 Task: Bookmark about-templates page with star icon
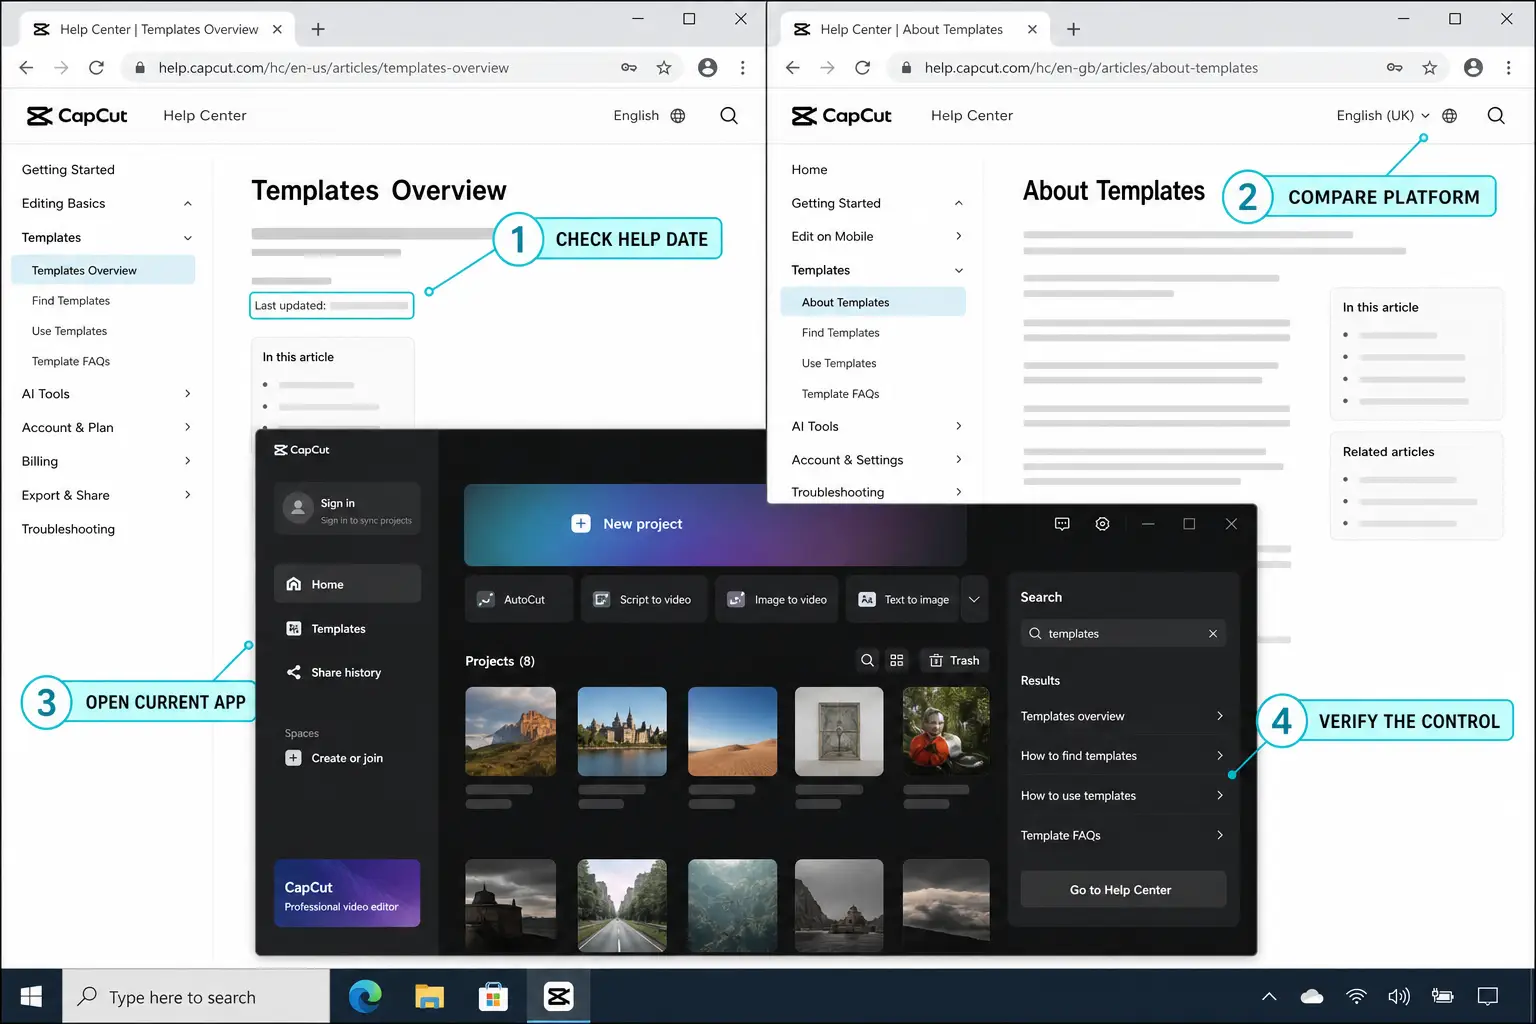1430,68
